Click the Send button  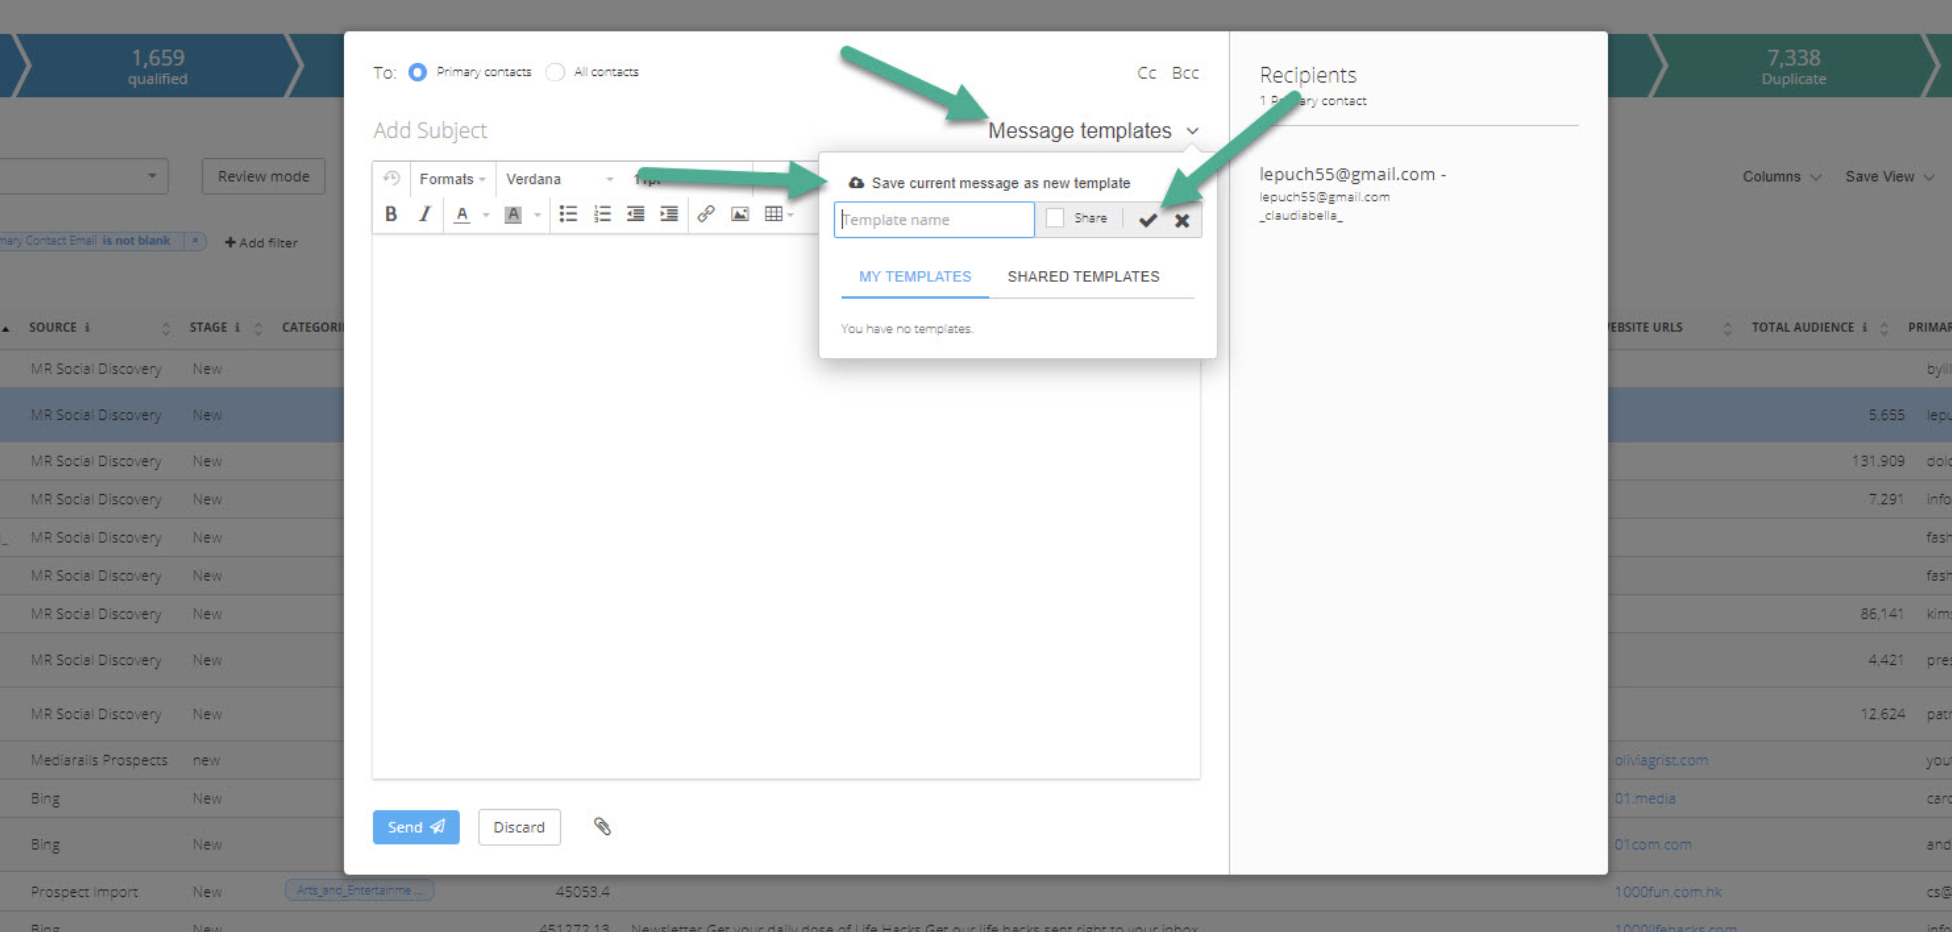pyautogui.click(x=416, y=827)
